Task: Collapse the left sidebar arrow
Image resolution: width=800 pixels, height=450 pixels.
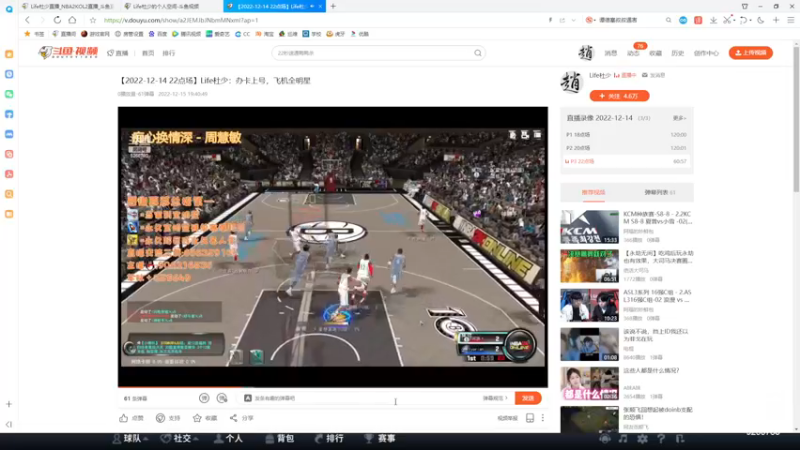Action: pyautogui.click(x=9, y=424)
